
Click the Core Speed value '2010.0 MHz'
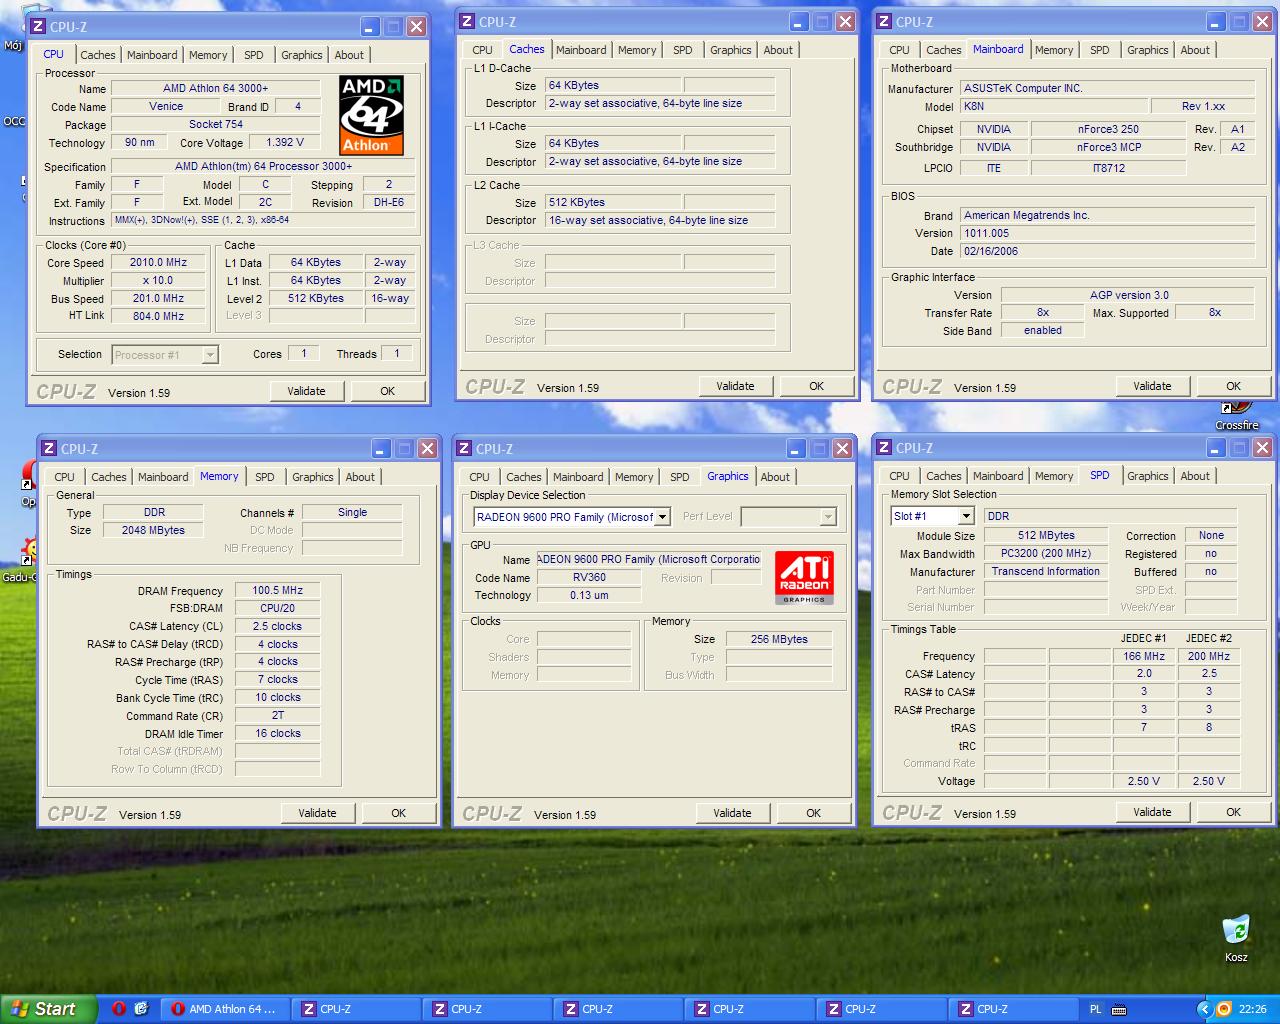pos(158,262)
